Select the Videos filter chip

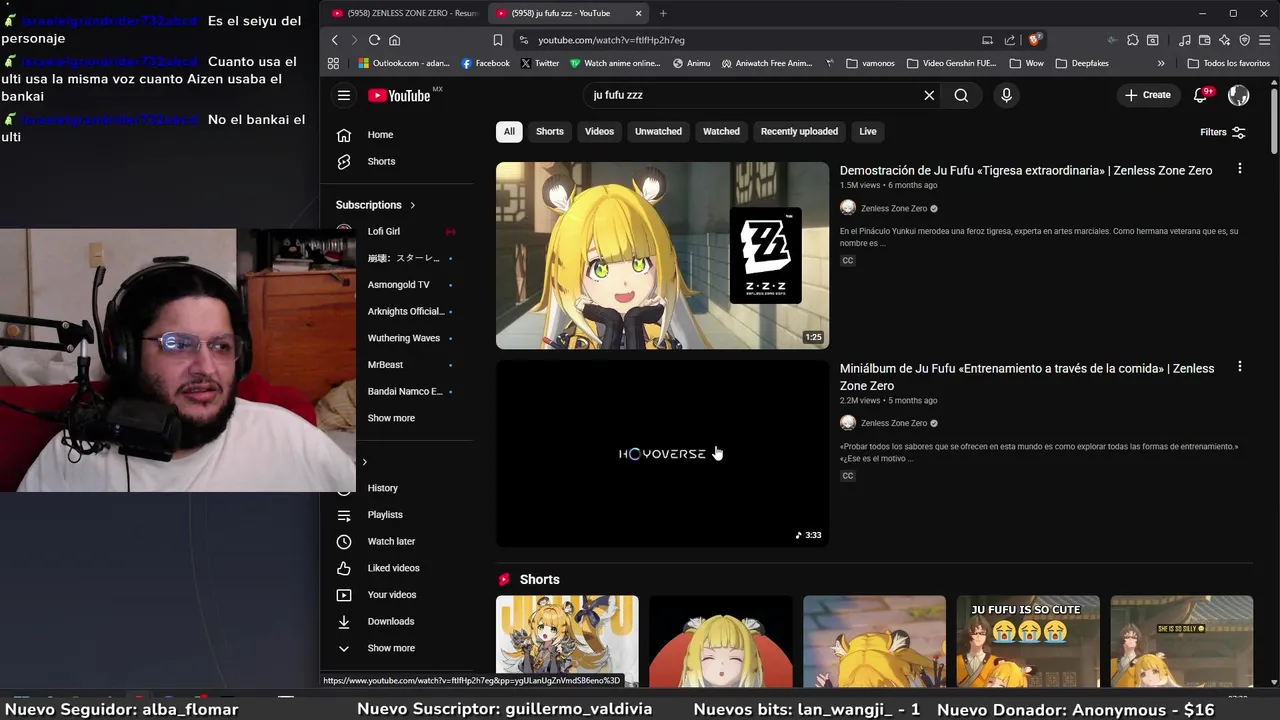599,131
